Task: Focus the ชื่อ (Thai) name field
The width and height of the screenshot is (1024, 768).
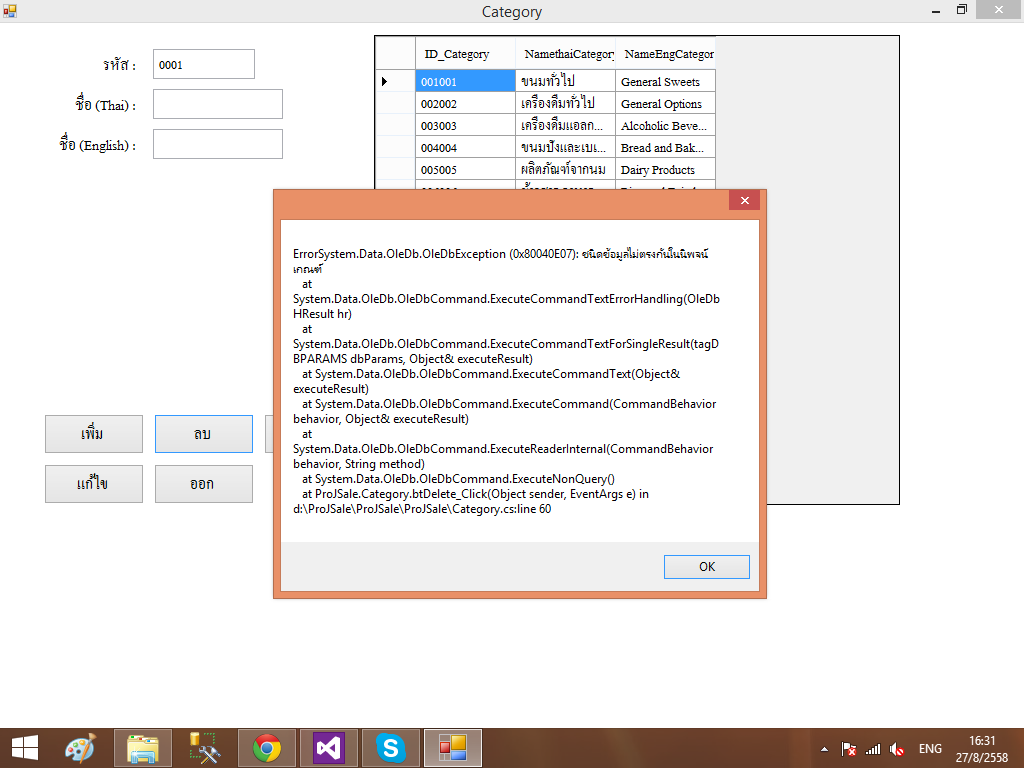Action: [x=217, y=104]
